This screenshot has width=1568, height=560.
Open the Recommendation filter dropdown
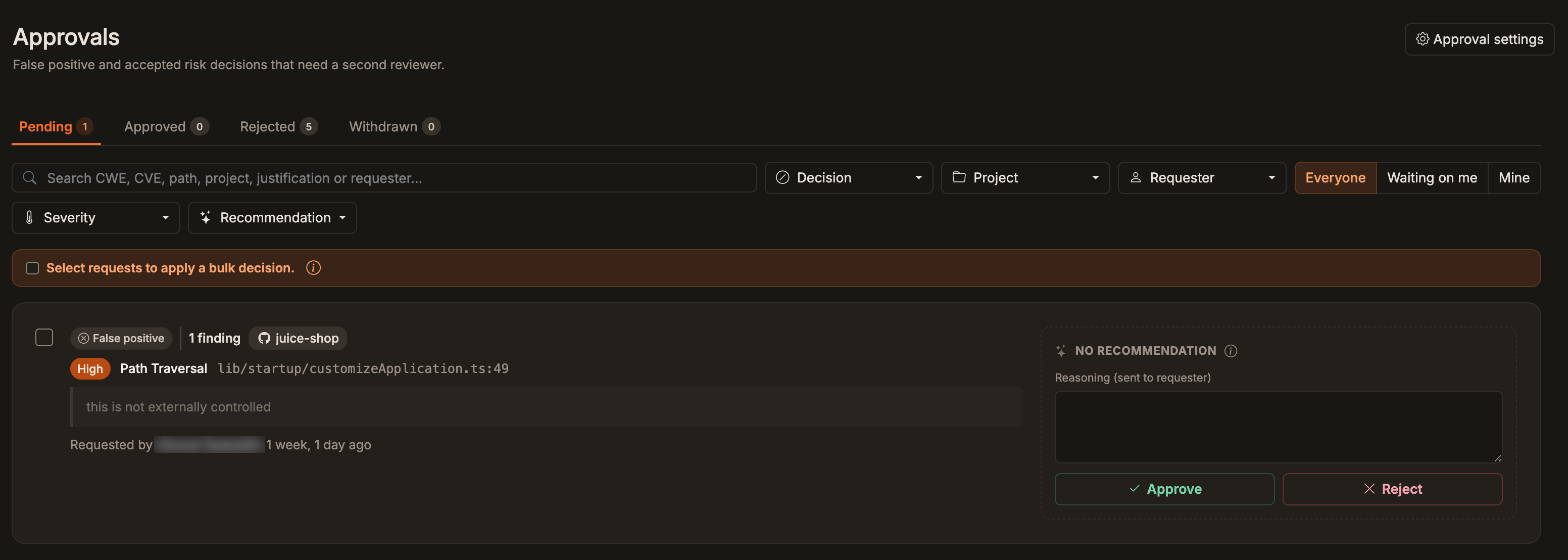pyautogui.click(x=272, y=218)
